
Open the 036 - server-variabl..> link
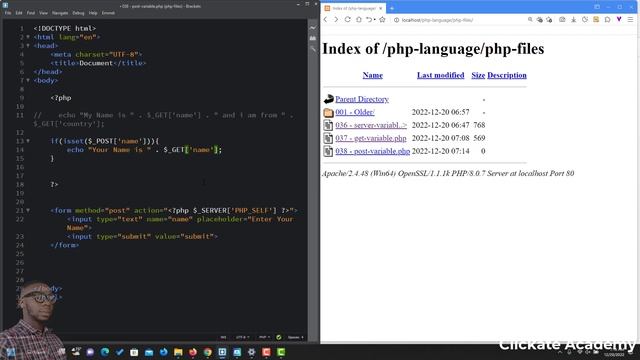click(371, 125)
